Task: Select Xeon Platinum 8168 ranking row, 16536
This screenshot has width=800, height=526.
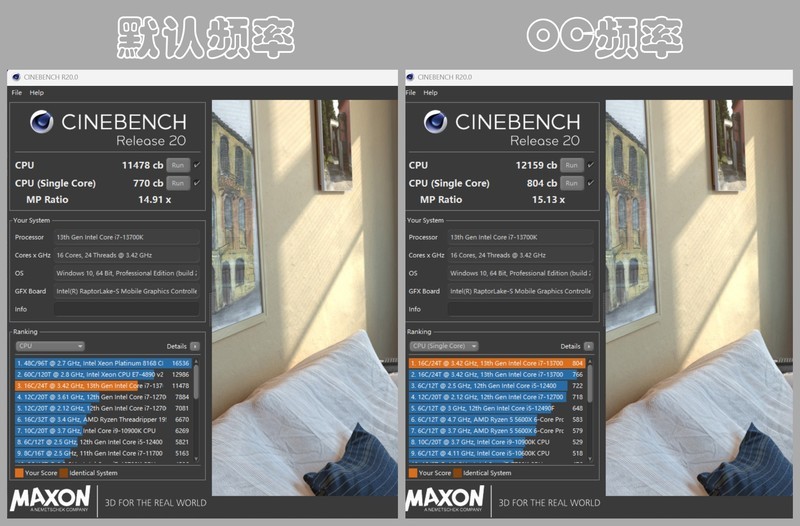Action: click(x=103, y=363)
